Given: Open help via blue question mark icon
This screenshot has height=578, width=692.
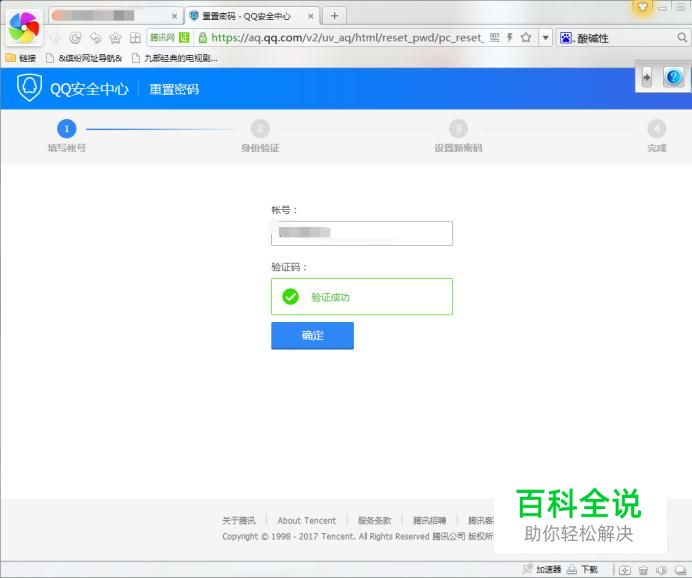Looking at the screenshot, I should point(673,78).
